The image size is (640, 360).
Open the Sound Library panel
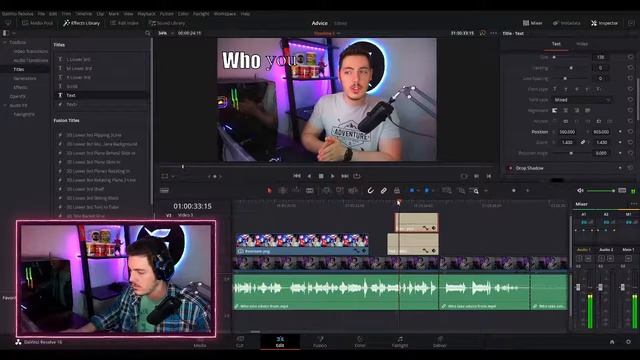[x=167, y=23]
